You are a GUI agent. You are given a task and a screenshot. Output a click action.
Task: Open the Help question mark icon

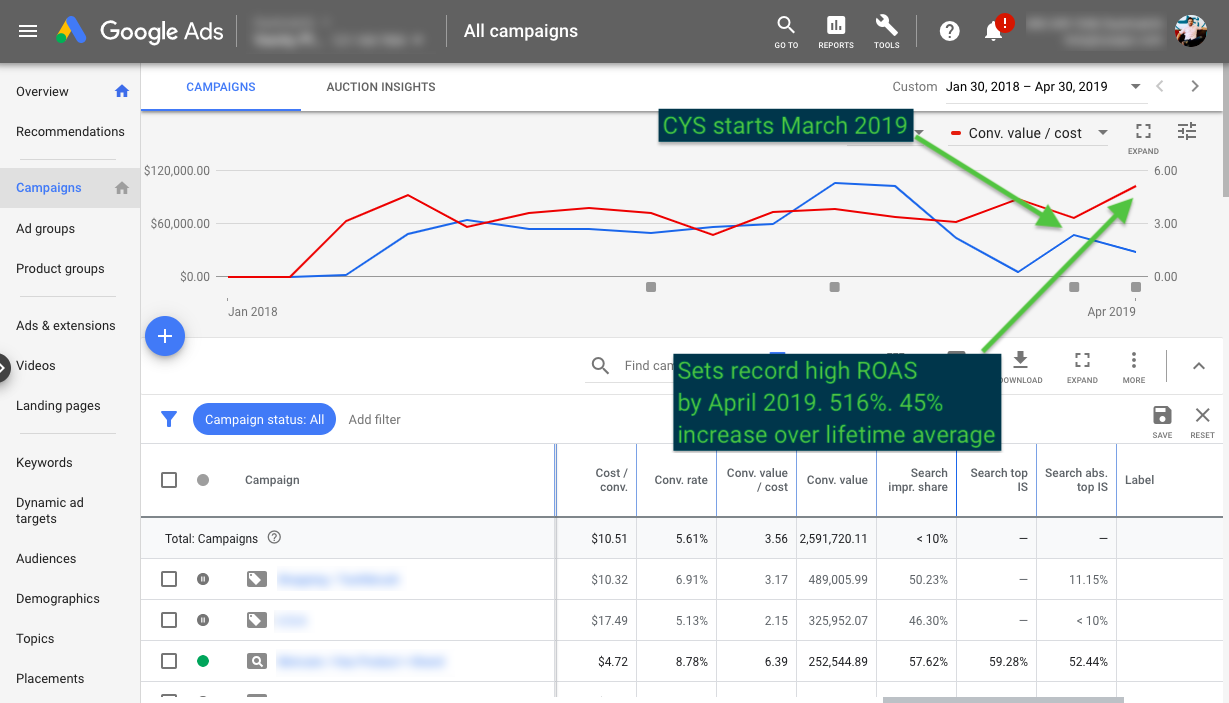[x=950, y=31]
